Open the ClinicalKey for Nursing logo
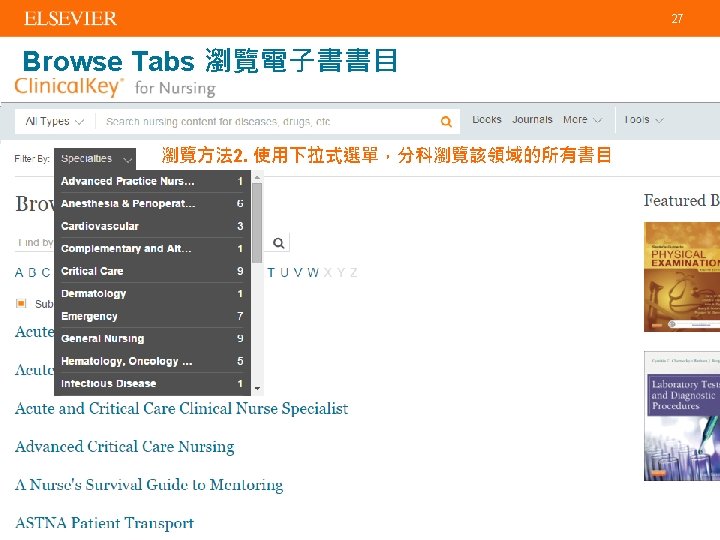 pos(115,87)
